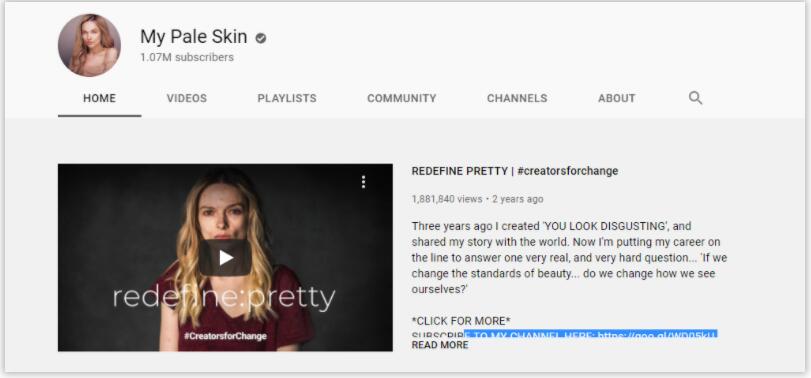Click the My Pale Skin channel name

[x=194, y=37]
